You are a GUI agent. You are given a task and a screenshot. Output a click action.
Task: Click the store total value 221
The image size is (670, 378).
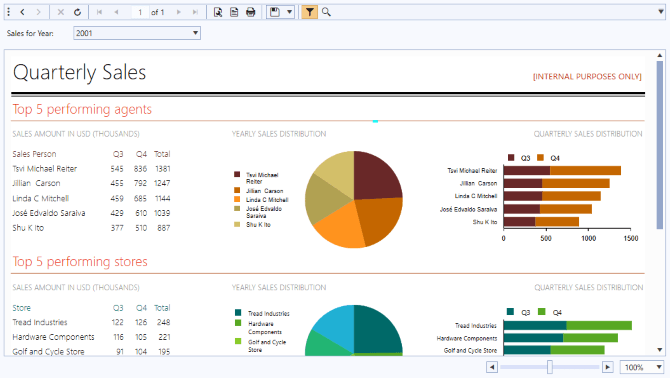pos(164,337)
